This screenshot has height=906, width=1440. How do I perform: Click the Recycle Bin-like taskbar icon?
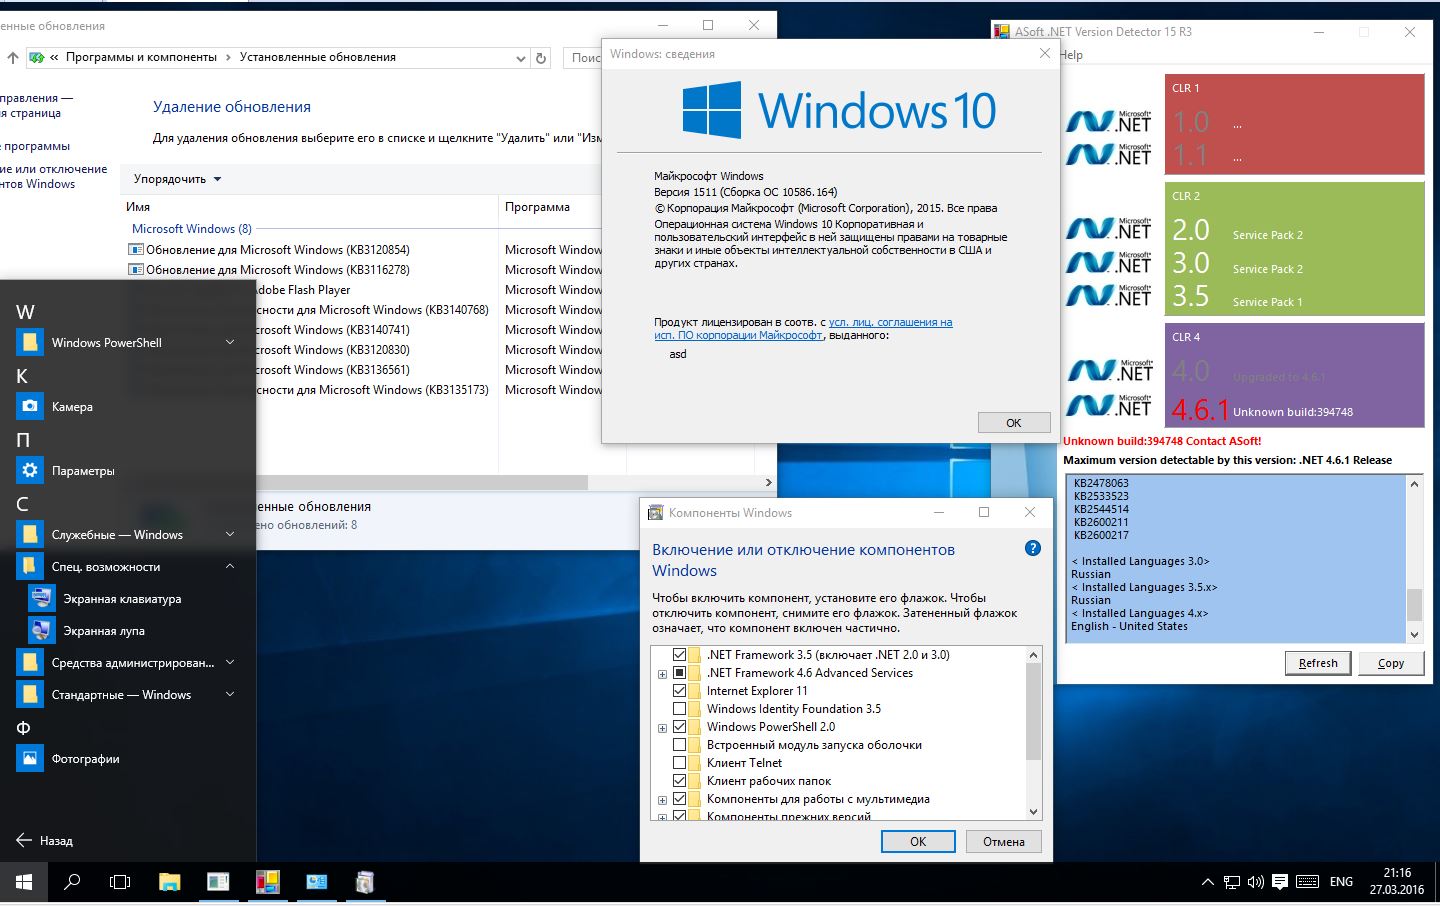pos(365,882)
